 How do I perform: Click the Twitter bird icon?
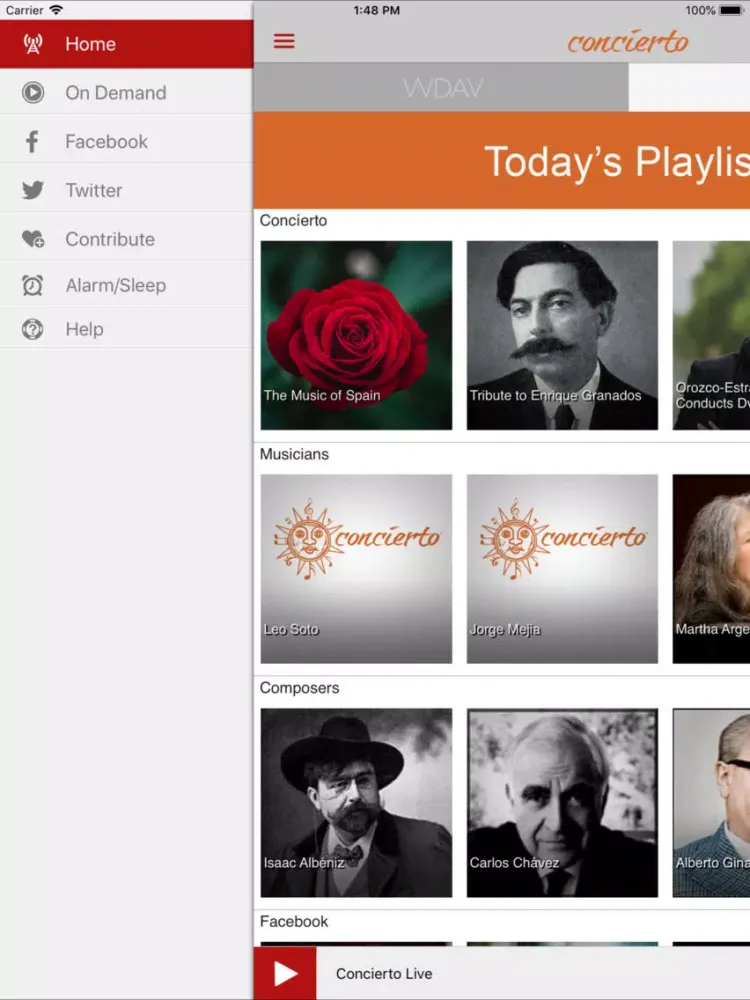point(33,190)
